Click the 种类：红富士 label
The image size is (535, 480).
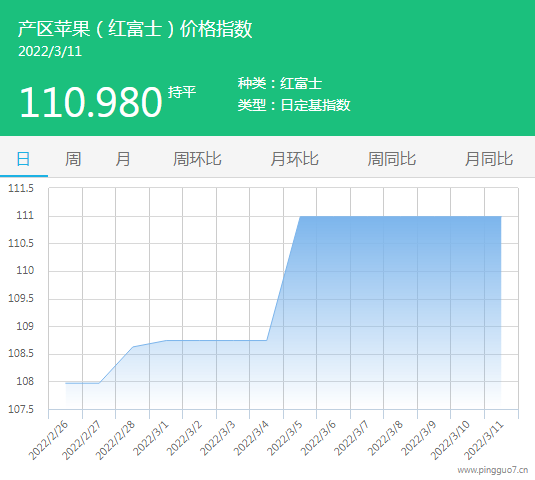click(x=280, y=83)
